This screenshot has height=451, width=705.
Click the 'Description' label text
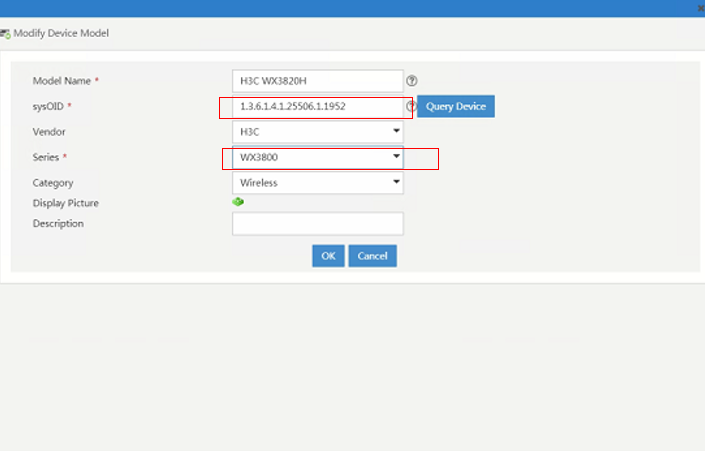point(58,223)
